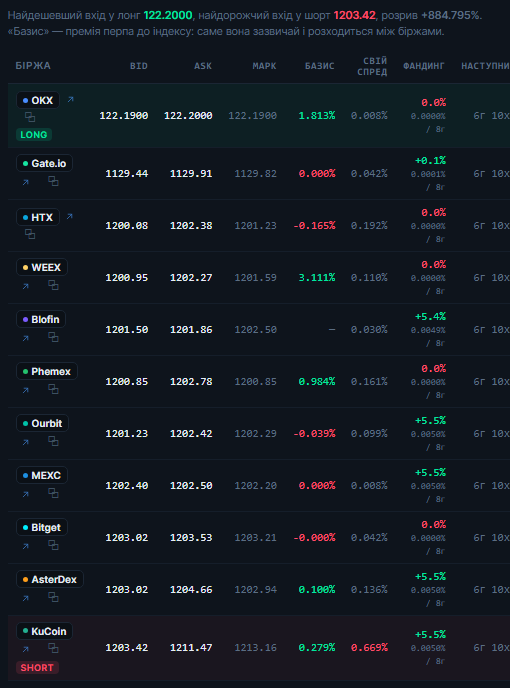Viewport: 510px width, 688px height.
Task: Select the HTX exchange badge
Action: pos(38,217)
